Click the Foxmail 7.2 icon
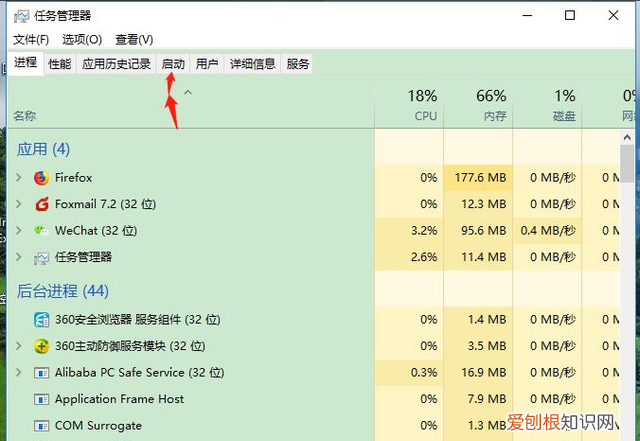Screen dimensions: 640x441 [42, 204]
